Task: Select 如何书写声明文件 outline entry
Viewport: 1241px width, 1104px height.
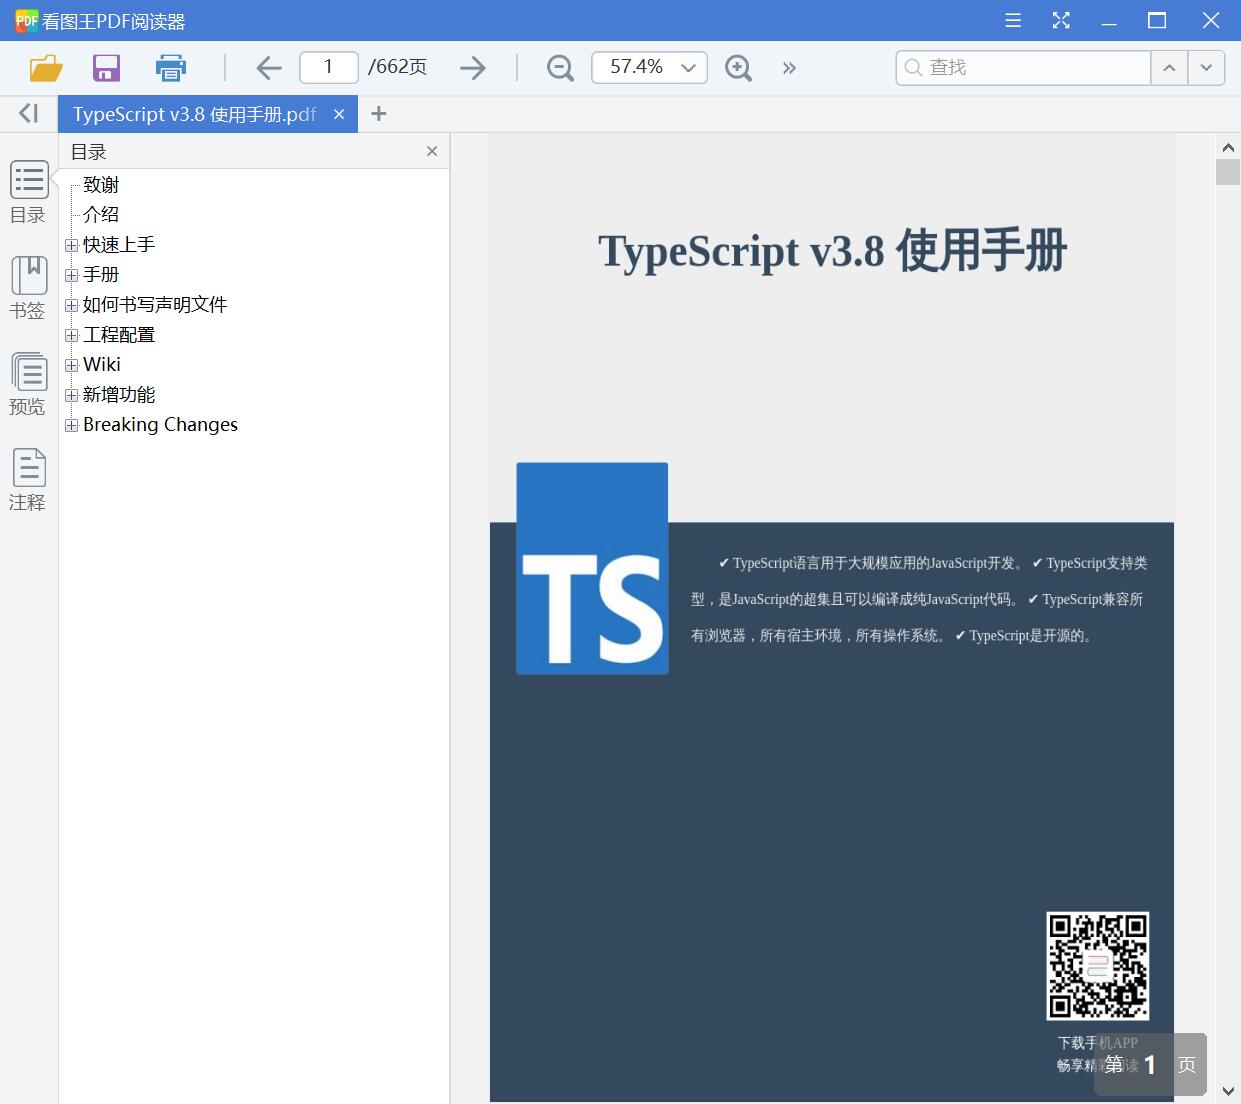Action: pos(155,305)
